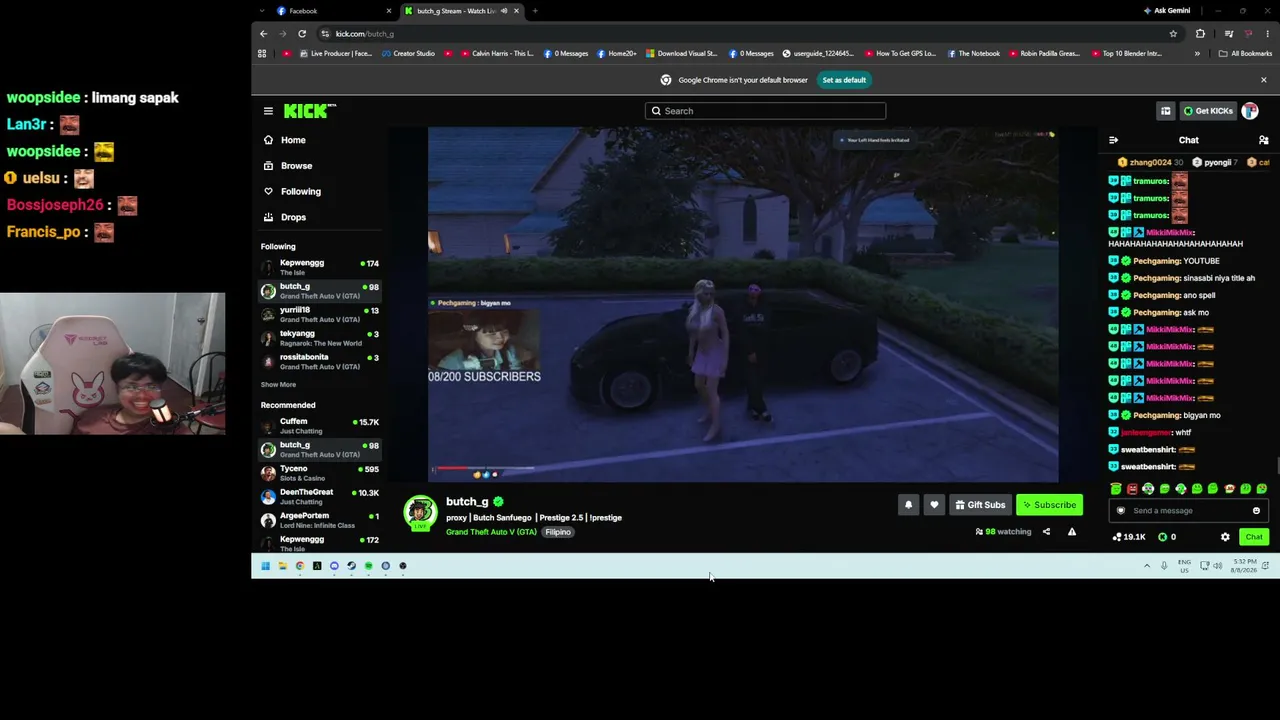This screenshot has height=720, width=1280.
Task: Select the Filipino language tag
Action: pos(558,532)
